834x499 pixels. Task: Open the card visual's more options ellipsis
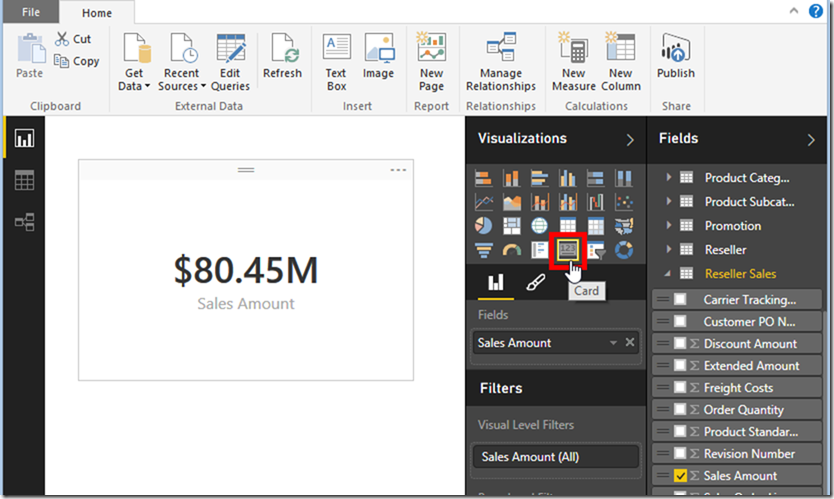pos(398,170)
